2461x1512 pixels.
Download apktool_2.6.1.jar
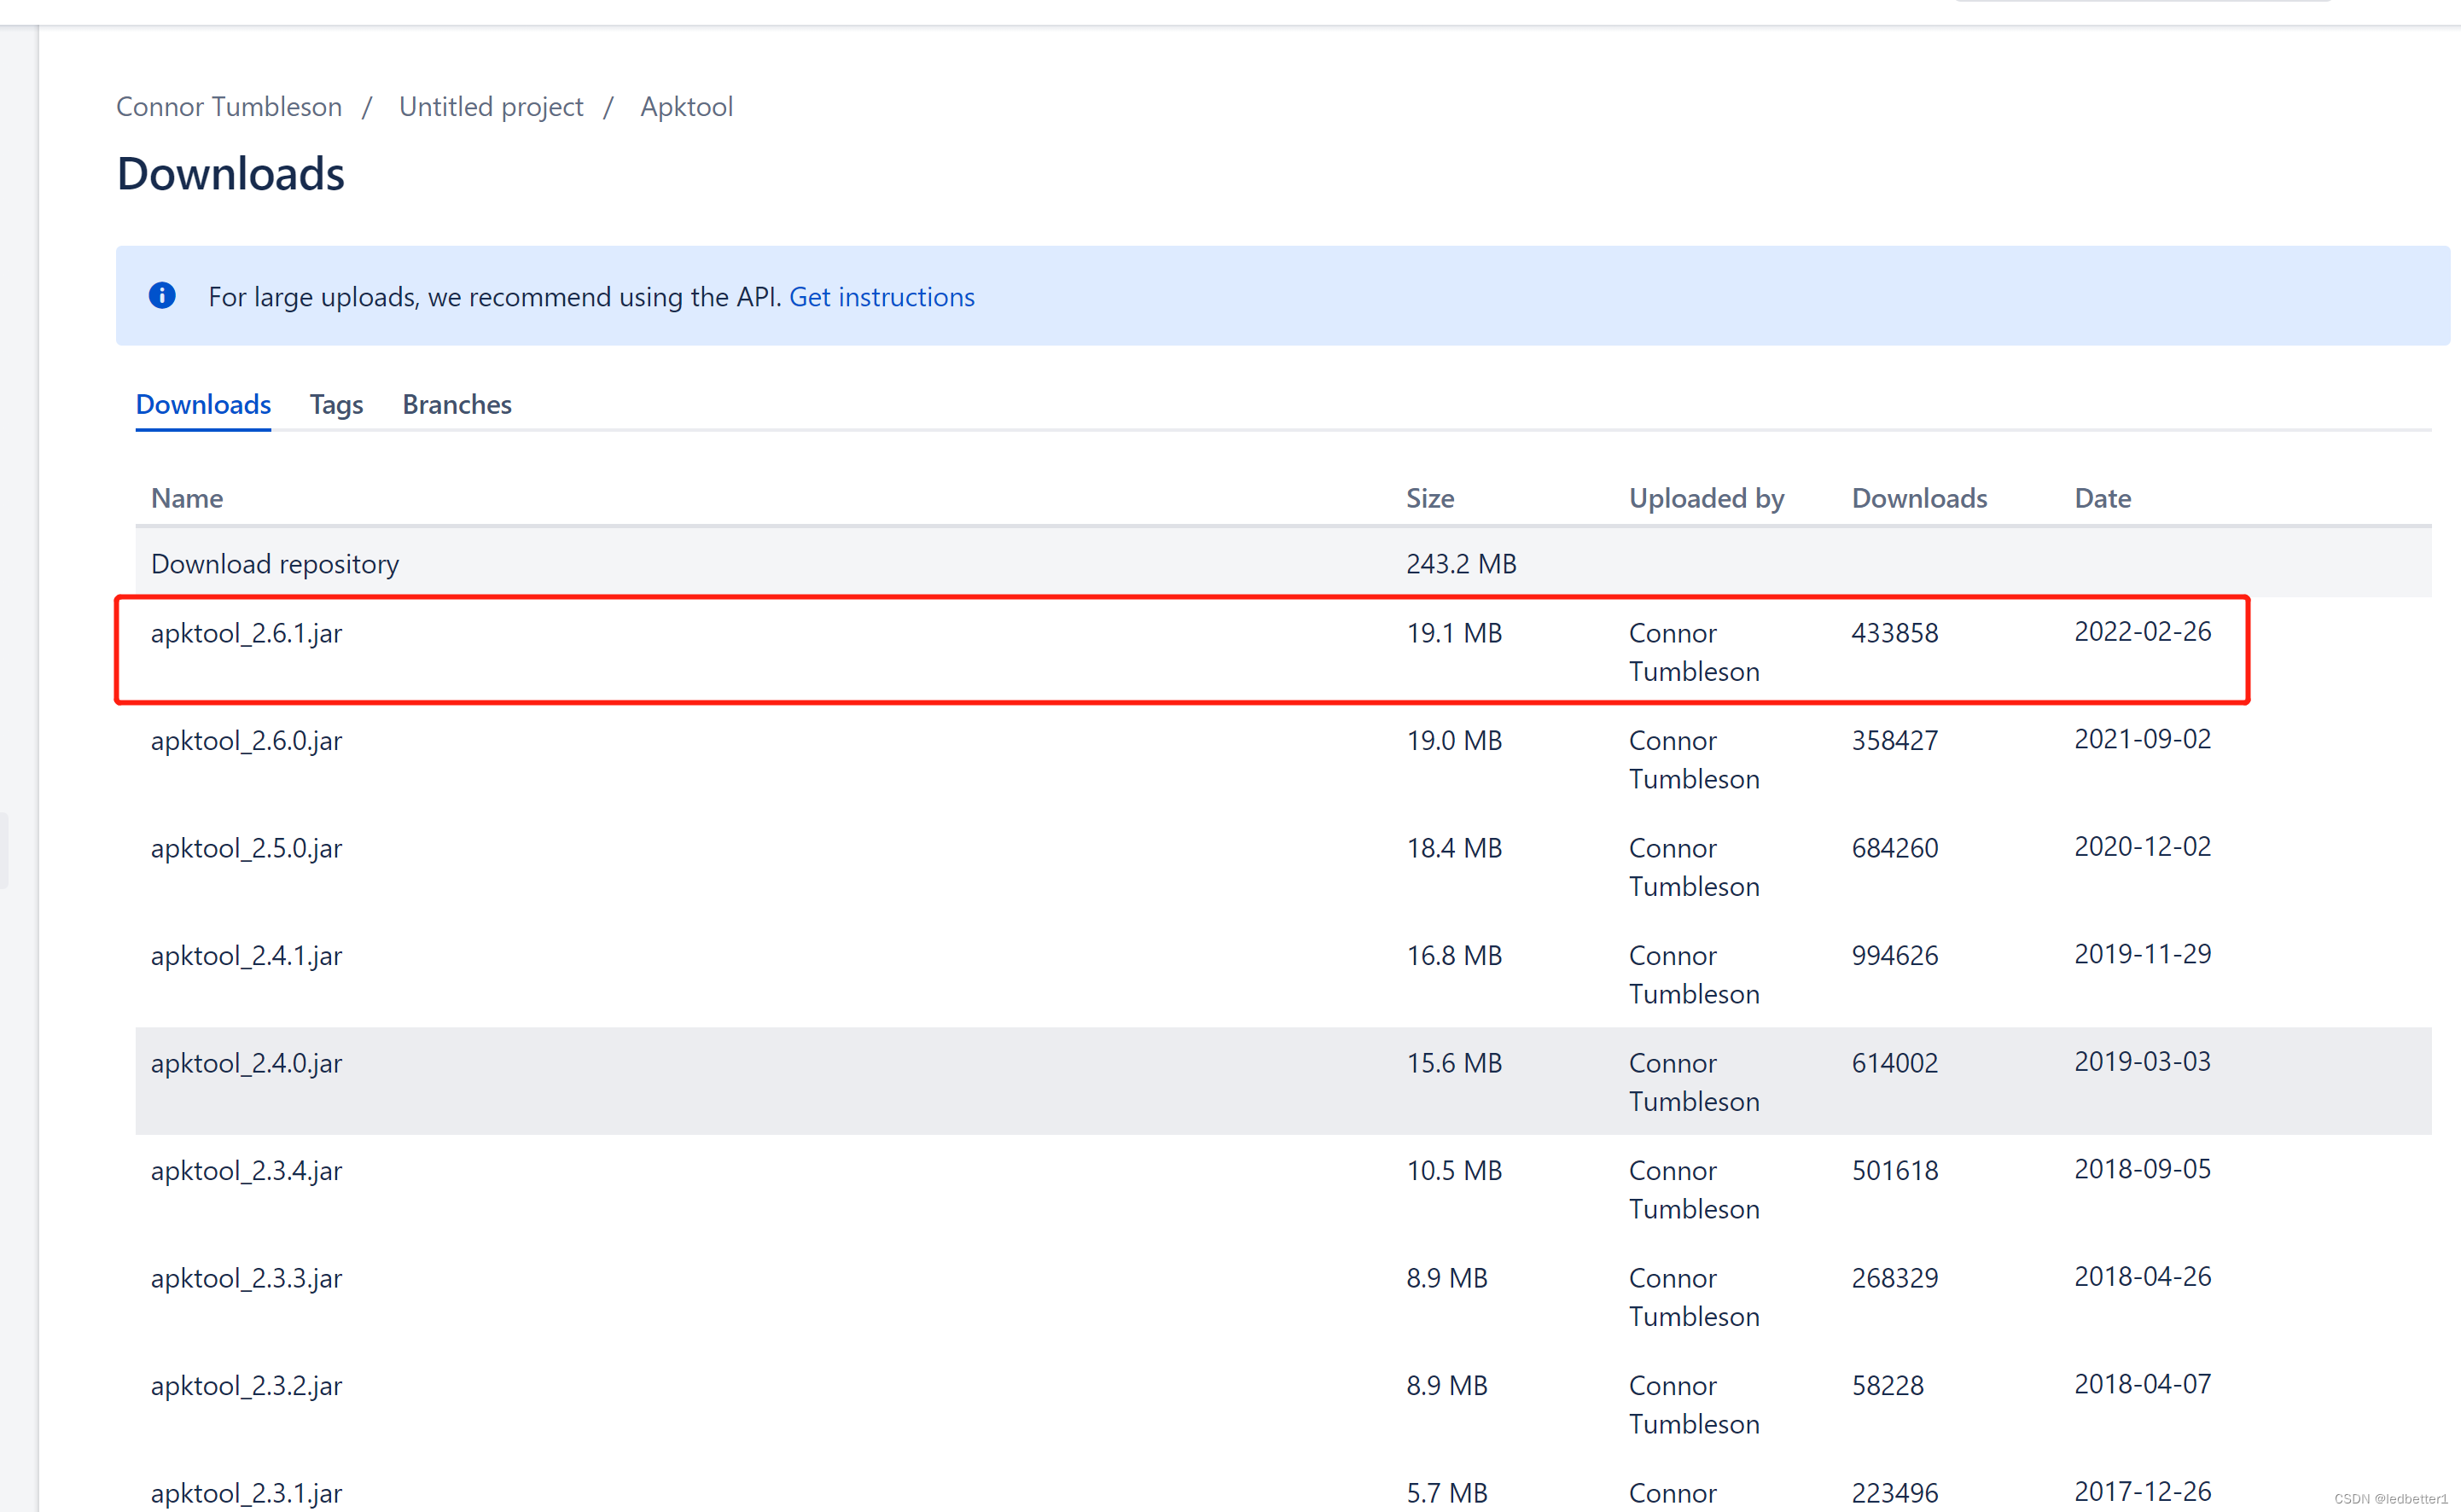(x=246, y=633)
